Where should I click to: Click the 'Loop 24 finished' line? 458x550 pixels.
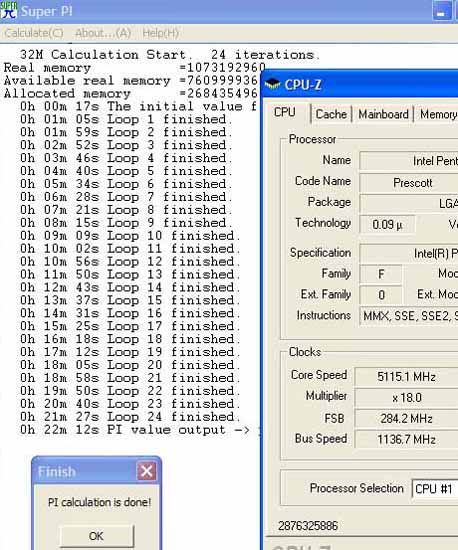point(130,417)
